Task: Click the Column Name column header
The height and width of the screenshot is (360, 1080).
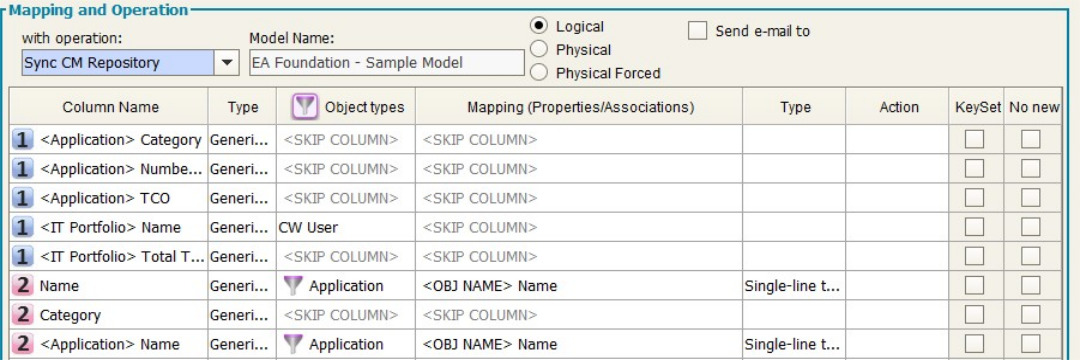Action: pos(110,107)
